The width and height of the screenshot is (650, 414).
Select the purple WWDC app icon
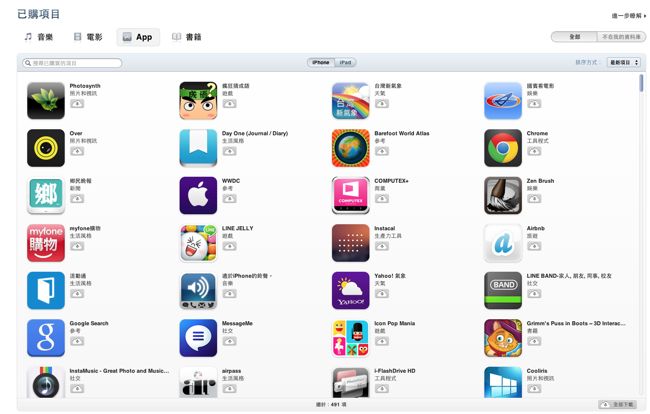click(198, 196)
